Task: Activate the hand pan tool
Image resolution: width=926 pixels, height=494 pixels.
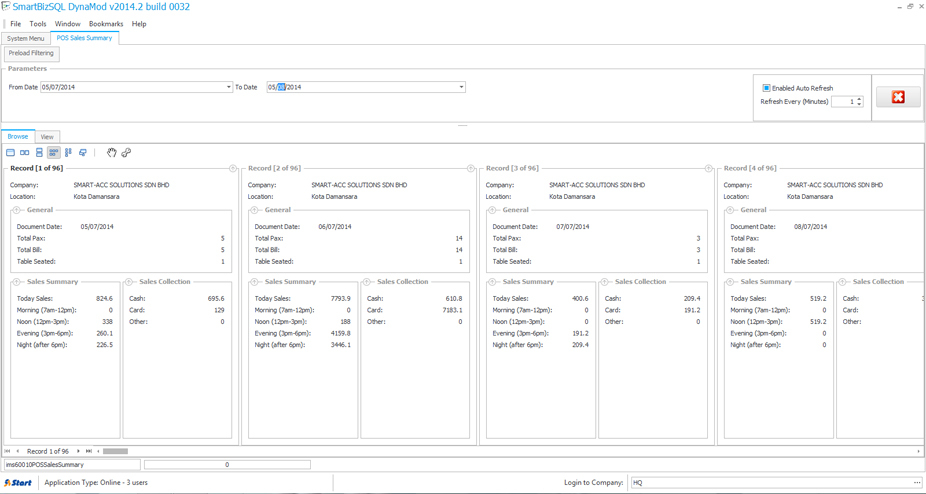Action: 112,152
